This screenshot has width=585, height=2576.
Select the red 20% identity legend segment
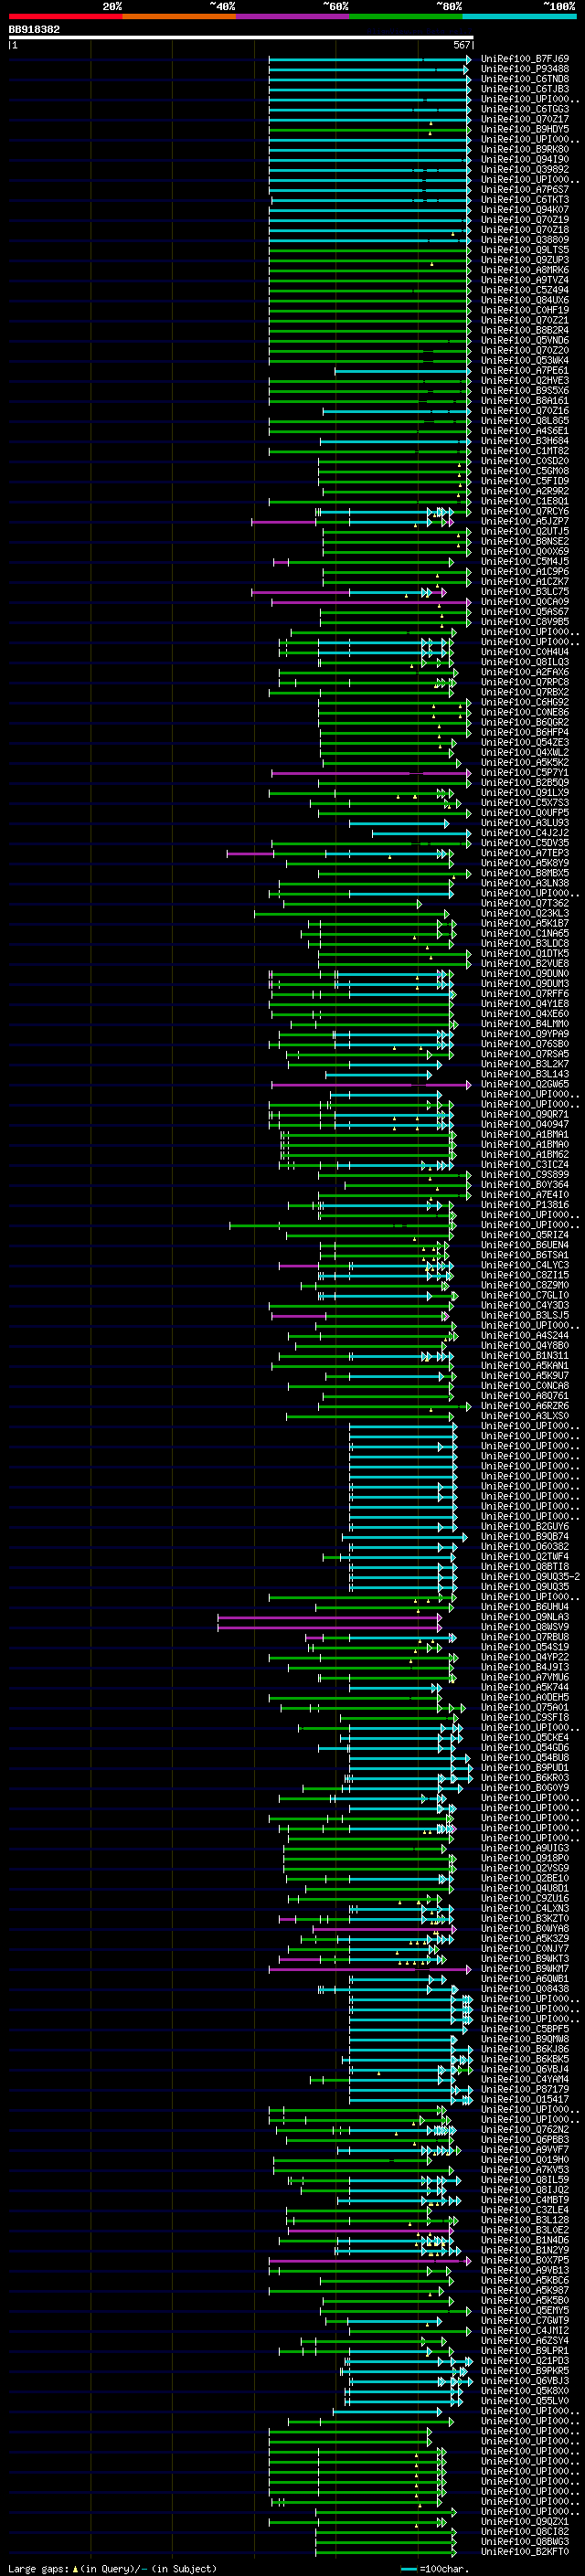[x=65, y=16]
